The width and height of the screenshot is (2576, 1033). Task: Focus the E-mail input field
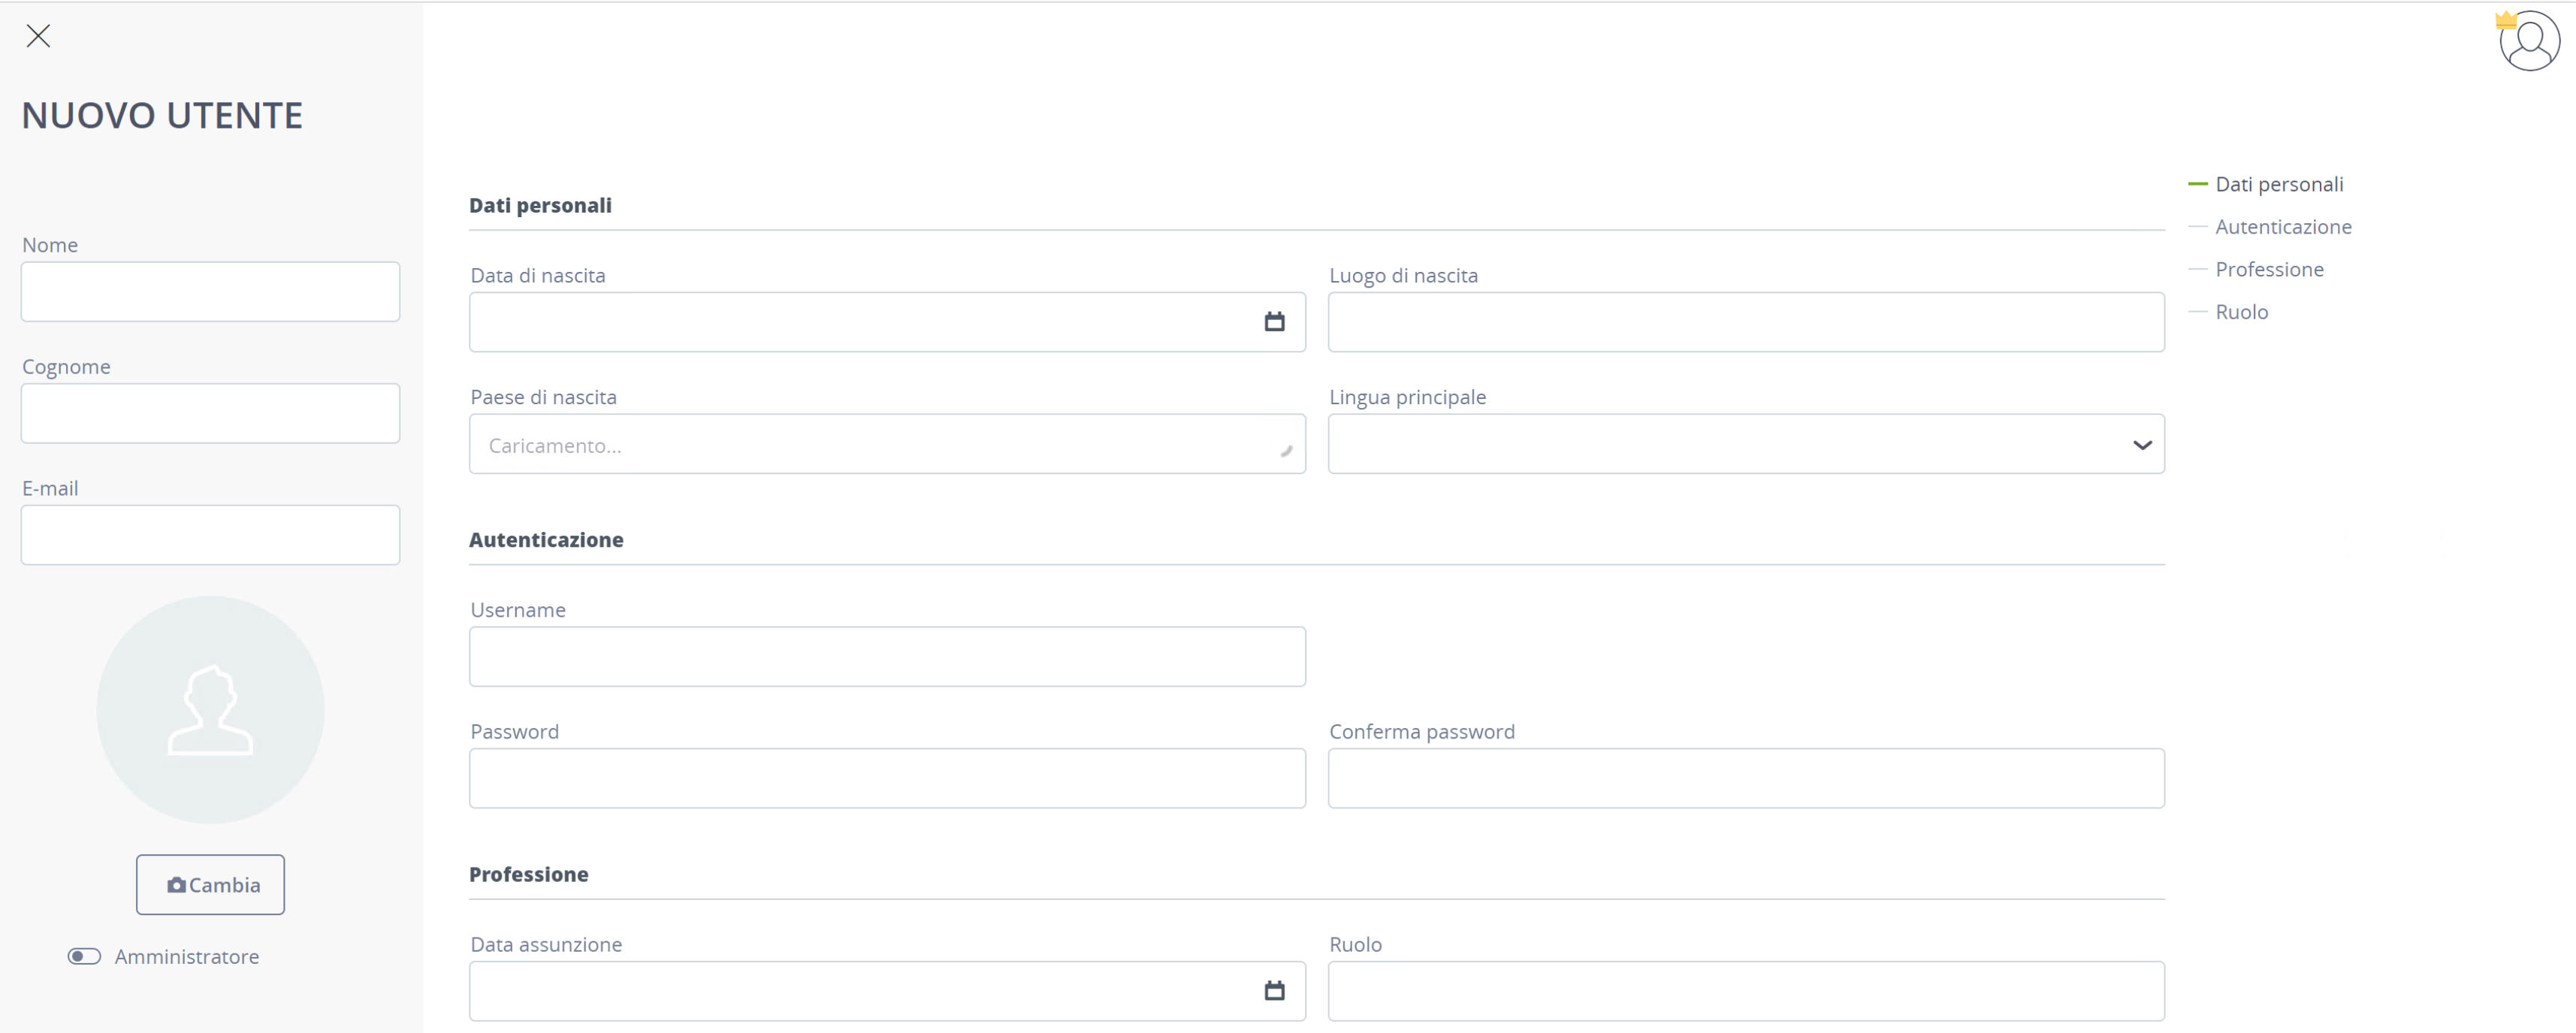(210, 535)
